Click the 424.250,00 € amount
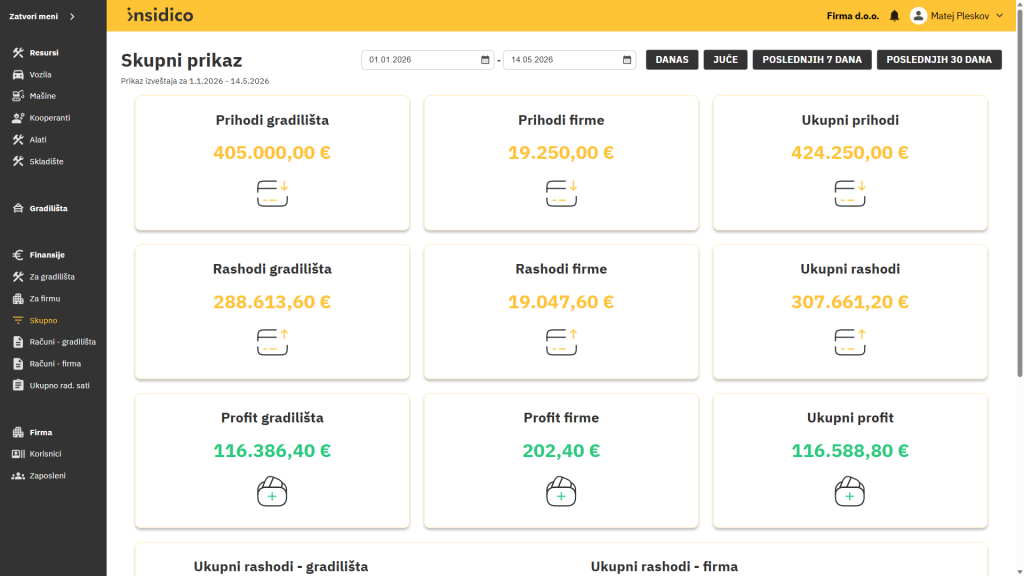 850,153
